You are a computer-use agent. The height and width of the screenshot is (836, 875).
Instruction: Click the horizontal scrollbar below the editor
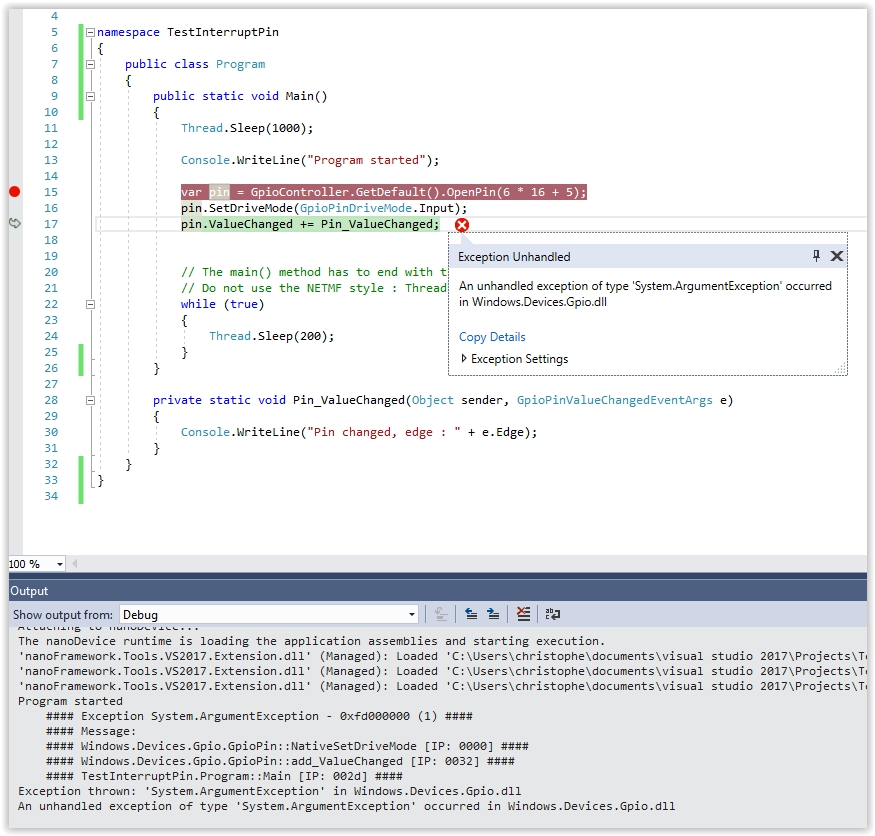coord(450,563)
